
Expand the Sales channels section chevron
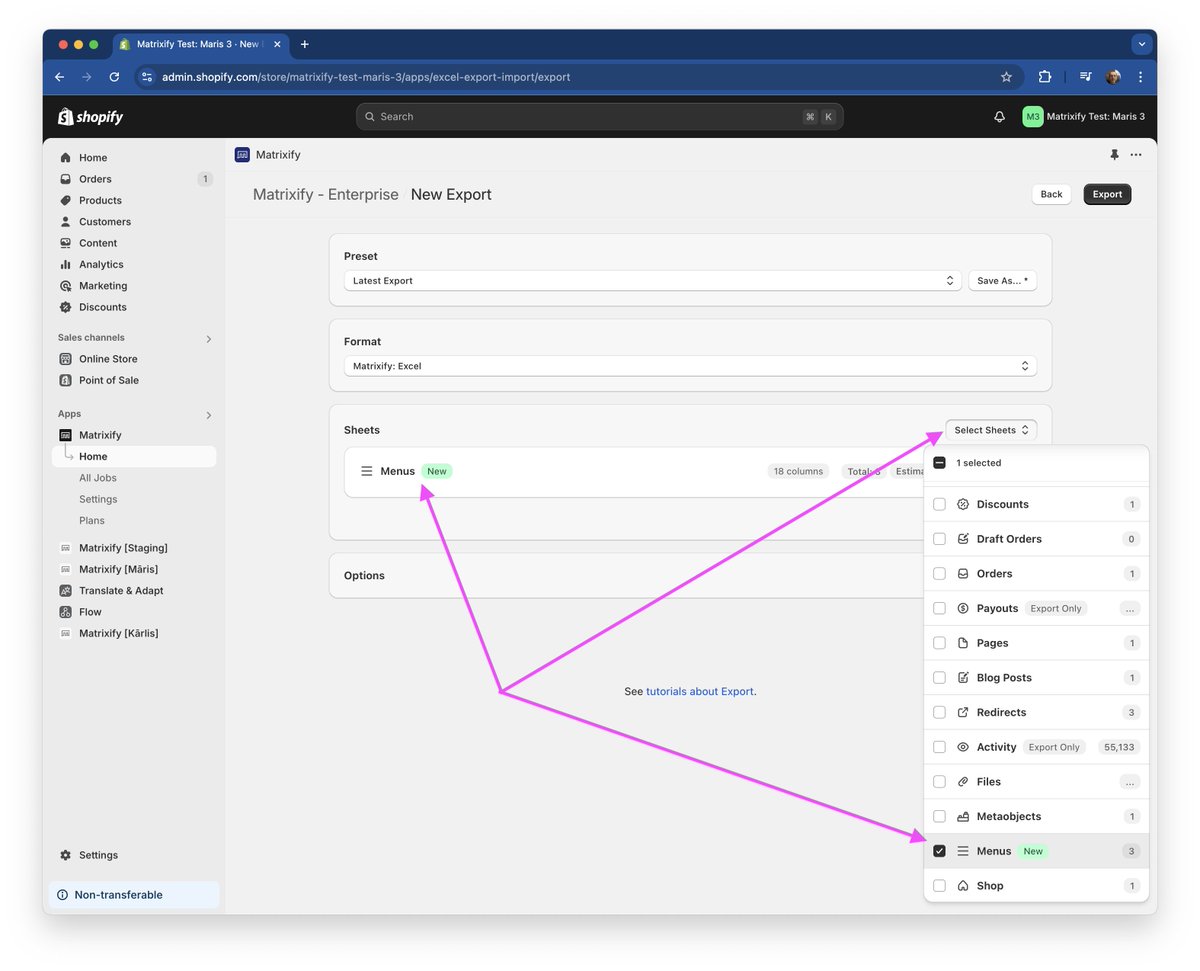coord(209,339)
